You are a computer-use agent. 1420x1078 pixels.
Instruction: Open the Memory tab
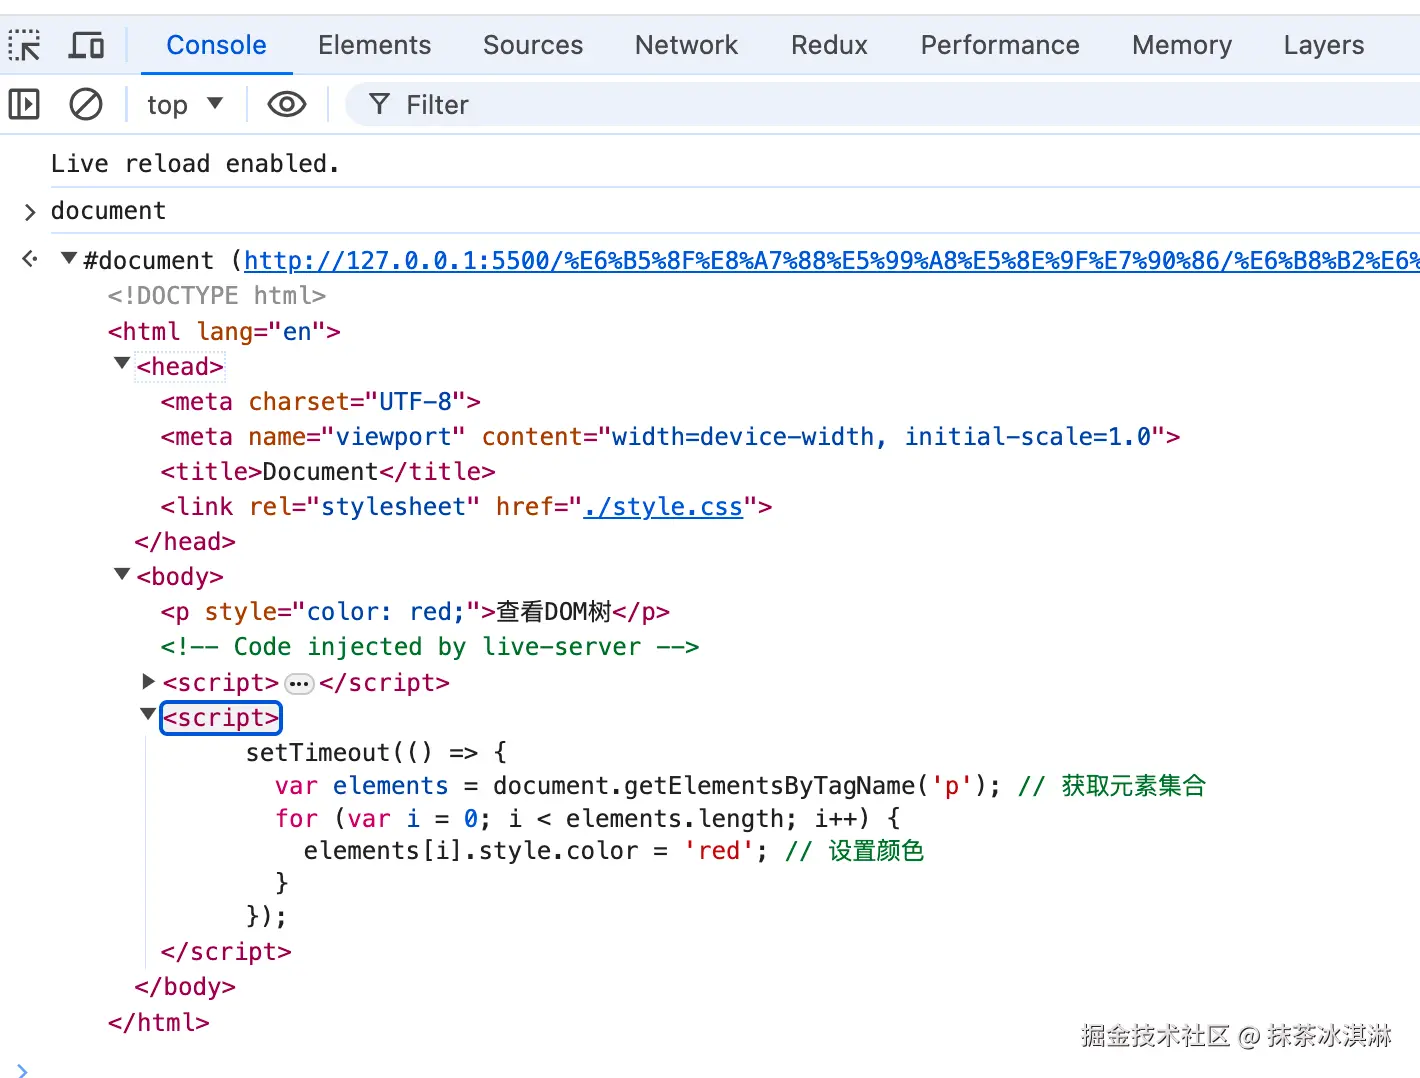(1182, 45)
